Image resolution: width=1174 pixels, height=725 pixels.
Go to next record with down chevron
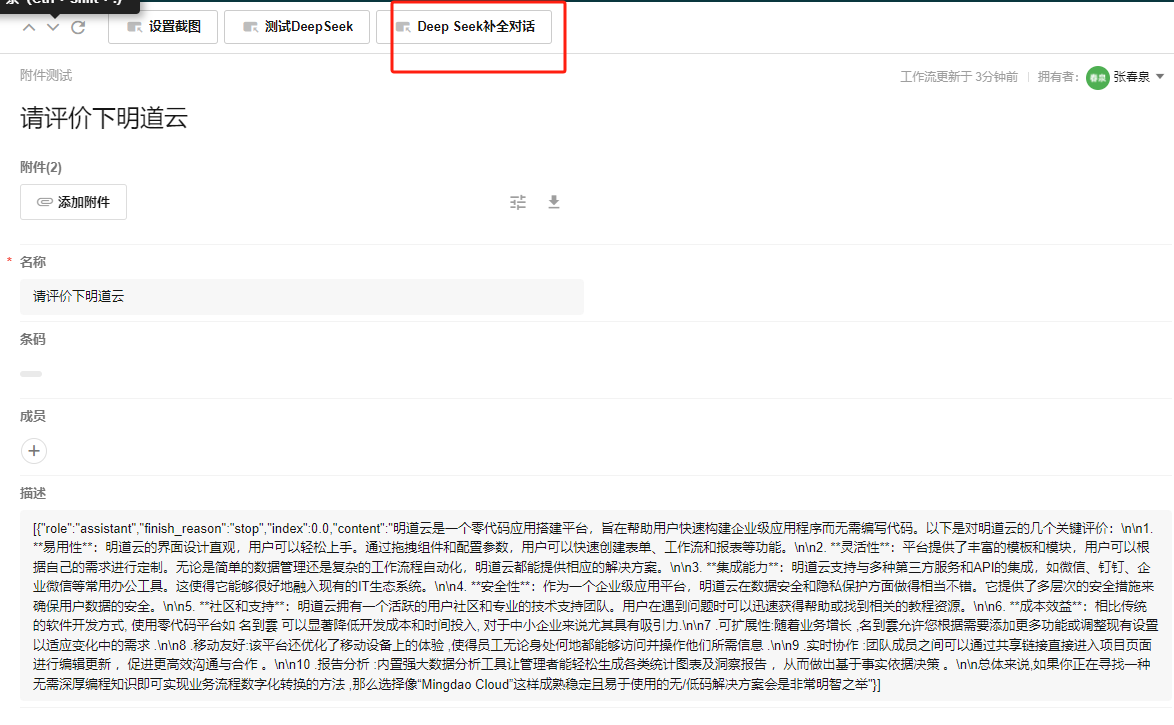tap(53, 28)
